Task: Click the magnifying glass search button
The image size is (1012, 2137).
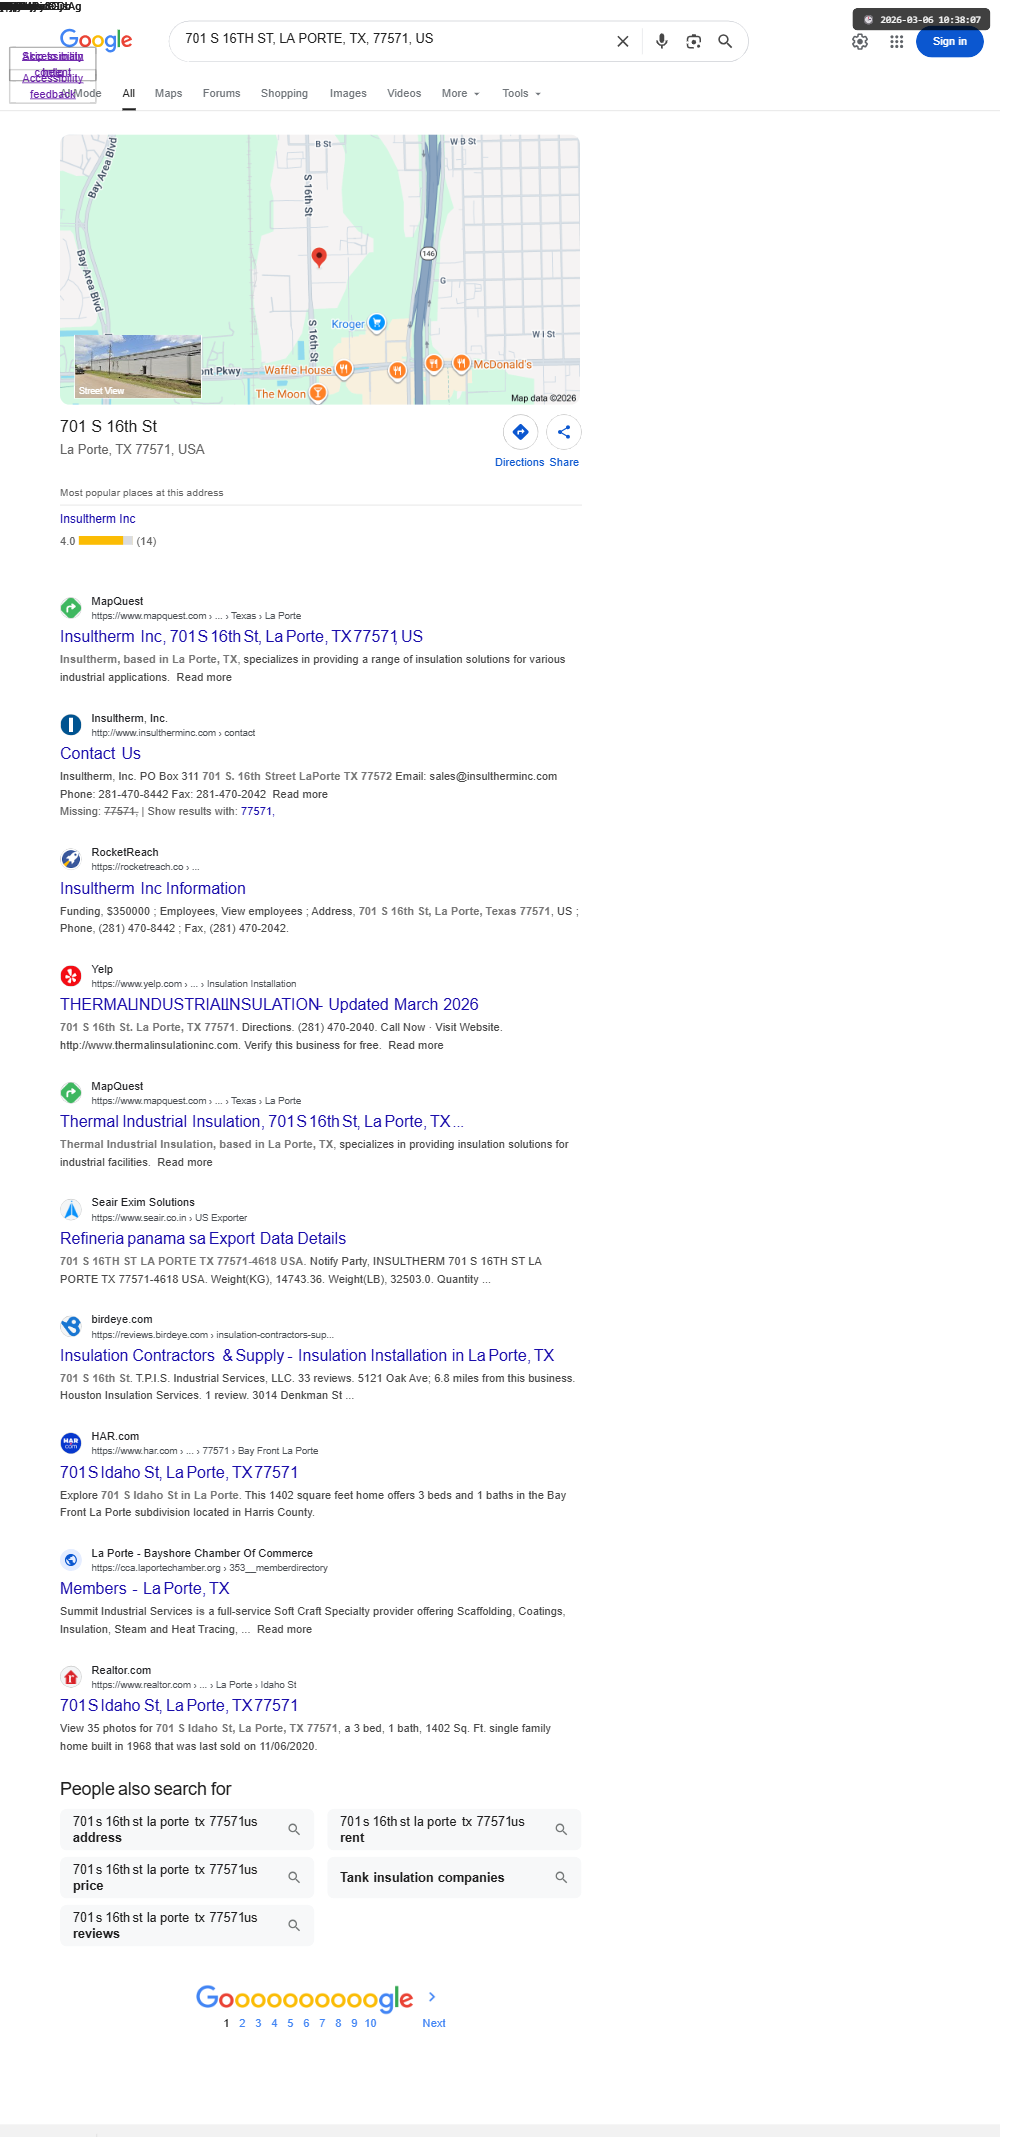Action: click(x=725, y=41)
